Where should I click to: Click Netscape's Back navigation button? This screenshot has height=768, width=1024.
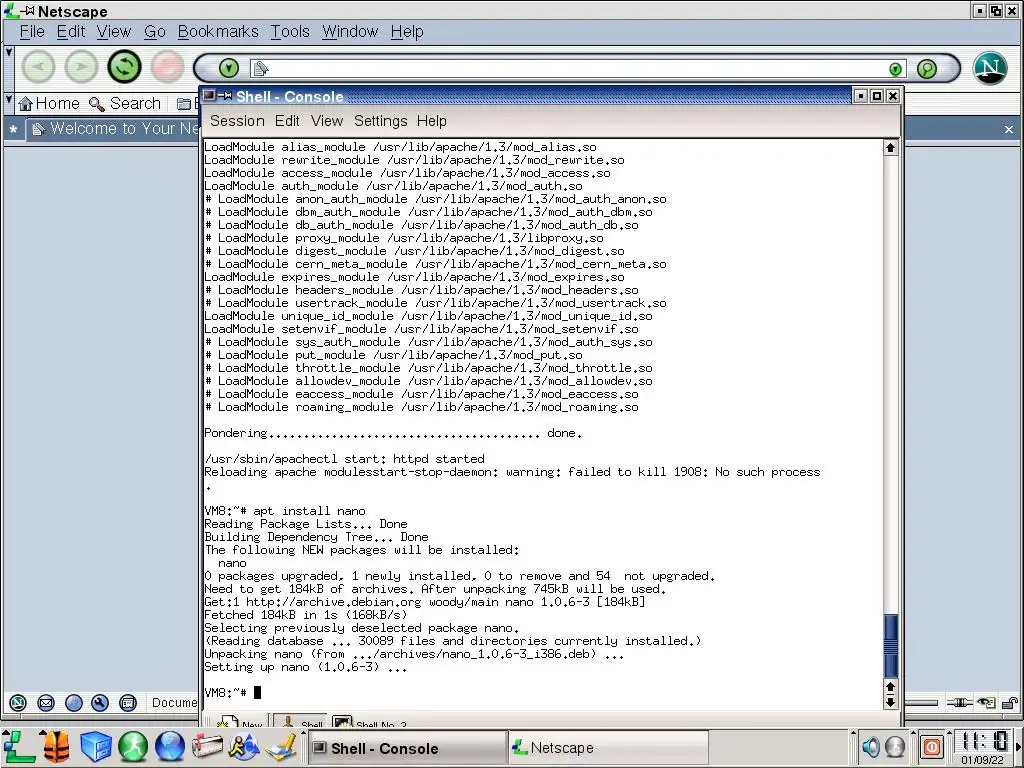coord(39,67)
